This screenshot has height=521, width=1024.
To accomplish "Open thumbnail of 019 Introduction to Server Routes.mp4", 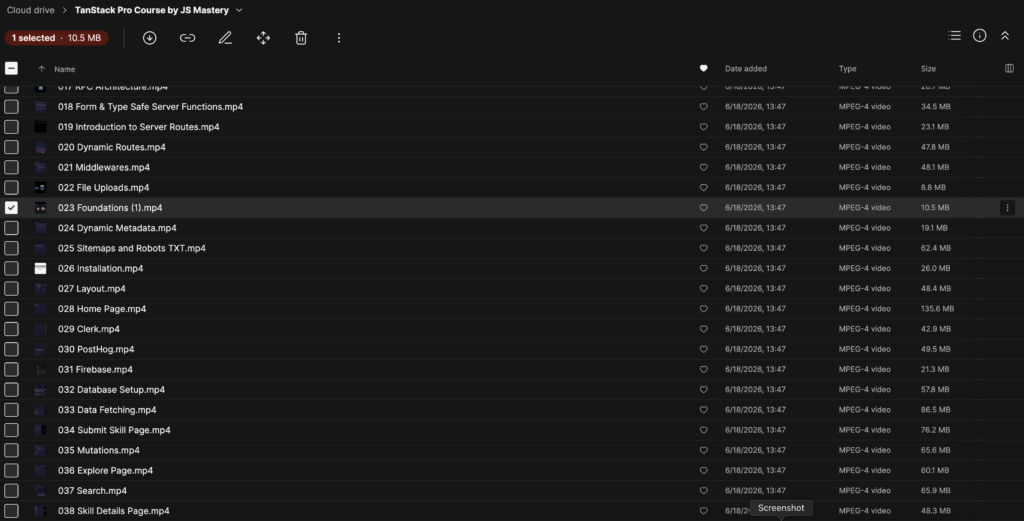I will (40, 127).
